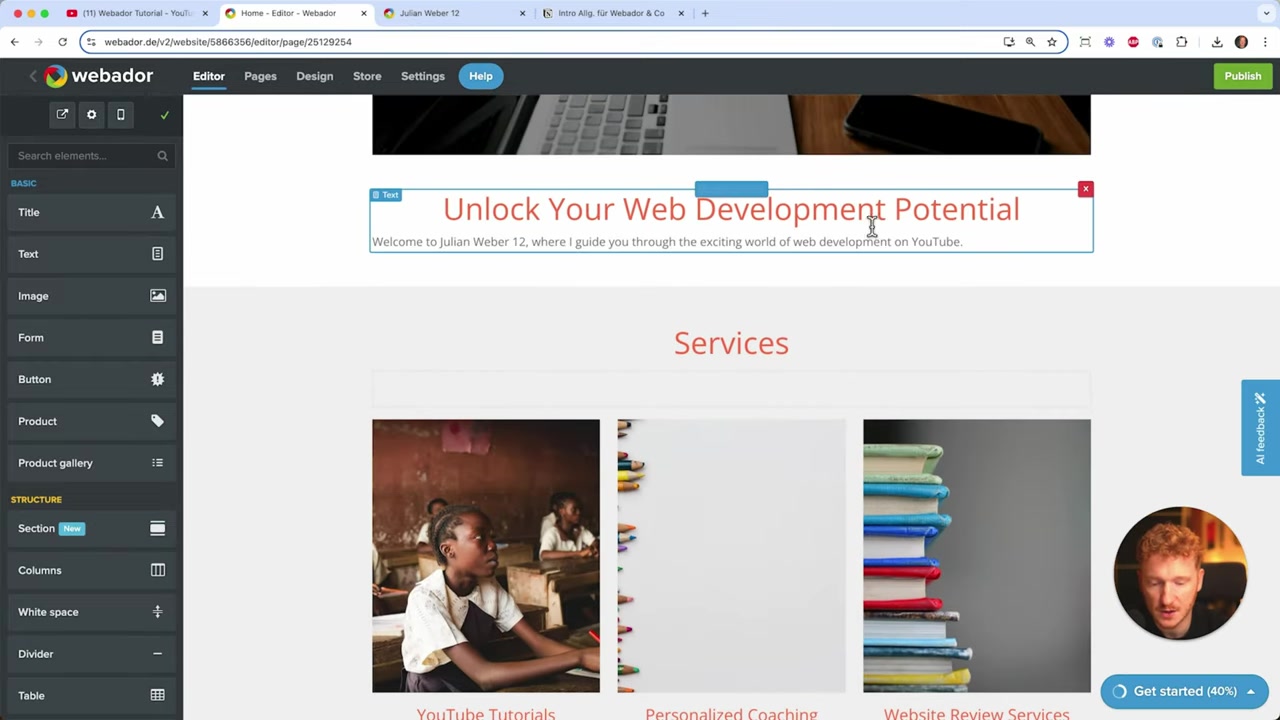Open sidebar settings gear
1280x720 pixels.
91,115
